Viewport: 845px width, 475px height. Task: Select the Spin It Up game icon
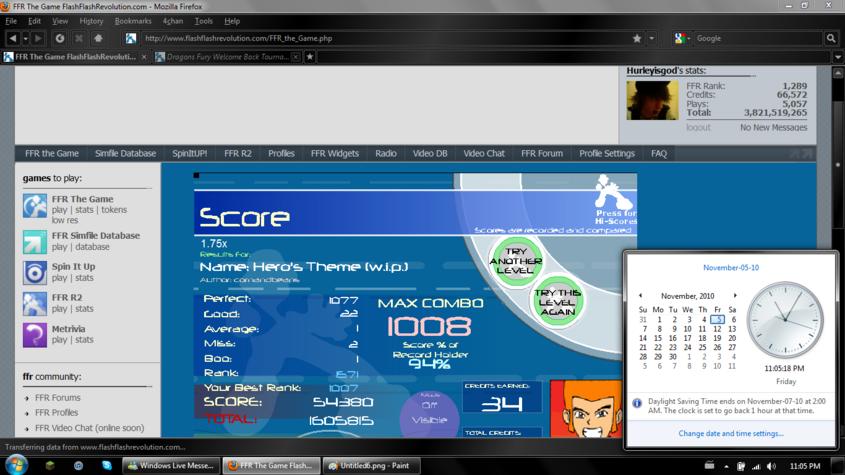34,272
